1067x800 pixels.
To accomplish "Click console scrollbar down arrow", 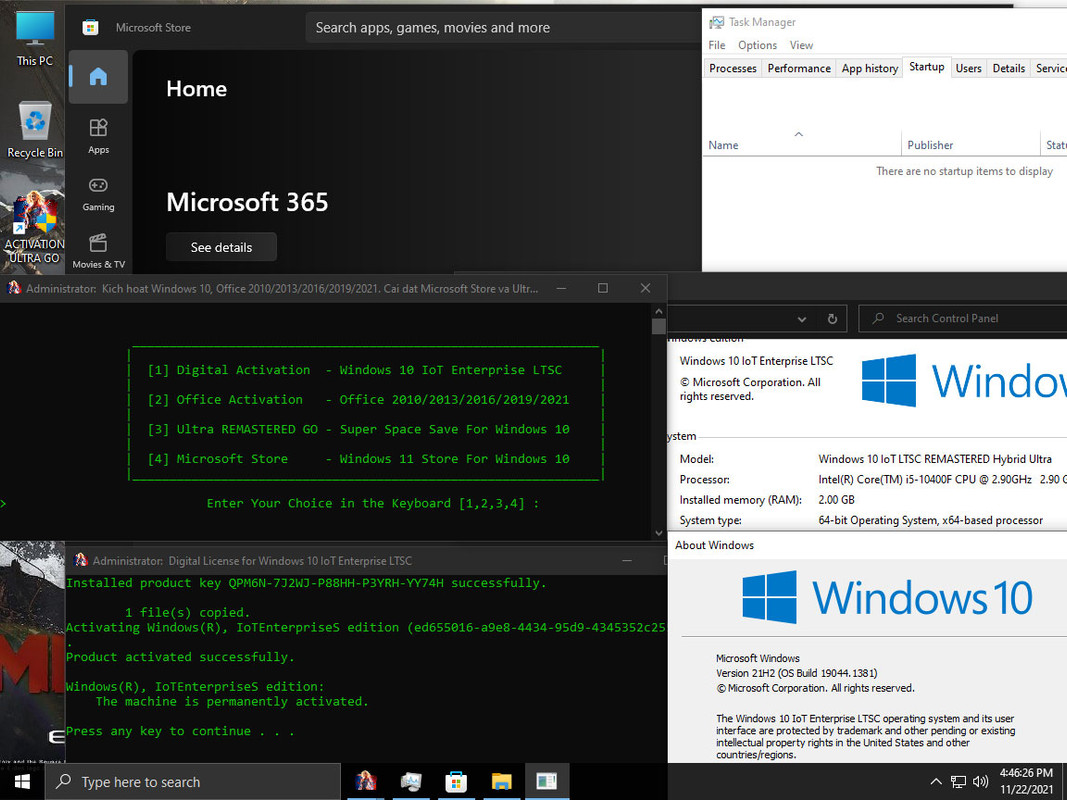I will (658, 533).
